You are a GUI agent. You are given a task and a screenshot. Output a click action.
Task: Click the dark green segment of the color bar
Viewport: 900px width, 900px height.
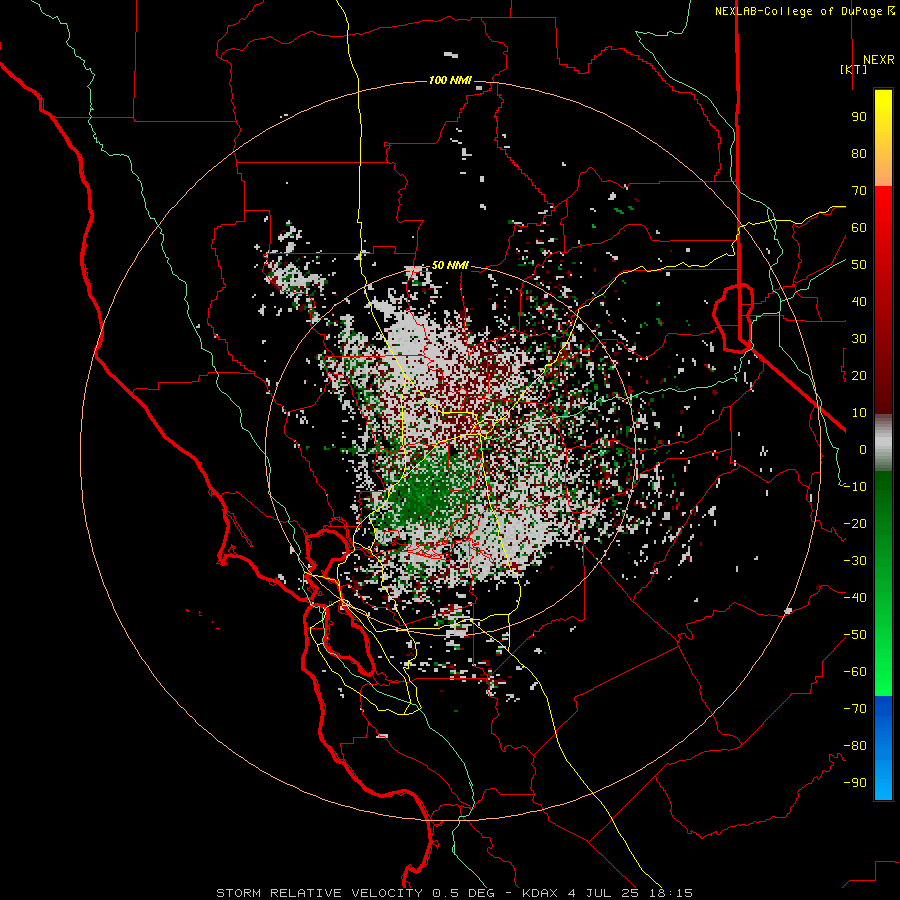pos(883,511)
